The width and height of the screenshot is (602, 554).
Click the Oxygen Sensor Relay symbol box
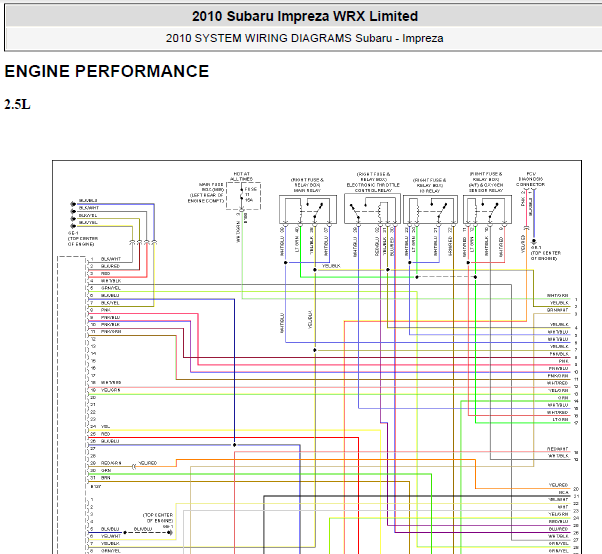(x=487, y=210)
